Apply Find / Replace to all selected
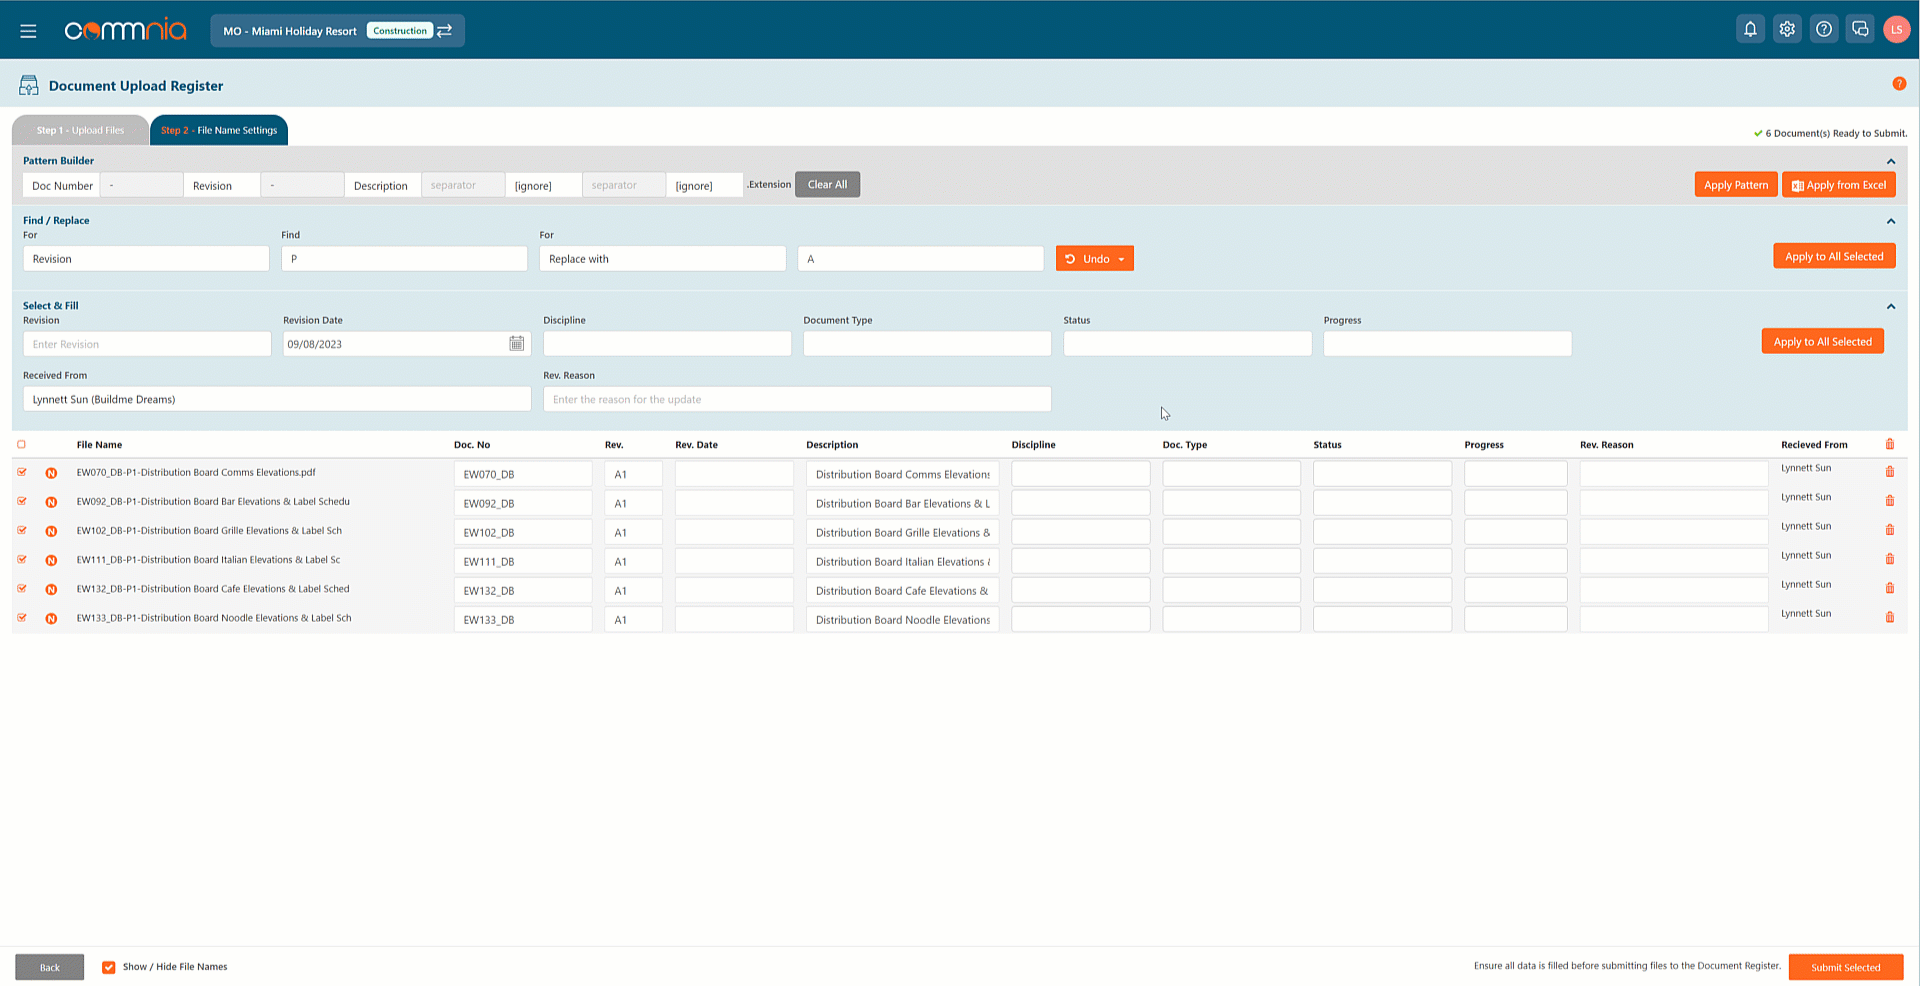Image resolution: width=1920 pixels, height=986 pixels. tap(1834, 256)
